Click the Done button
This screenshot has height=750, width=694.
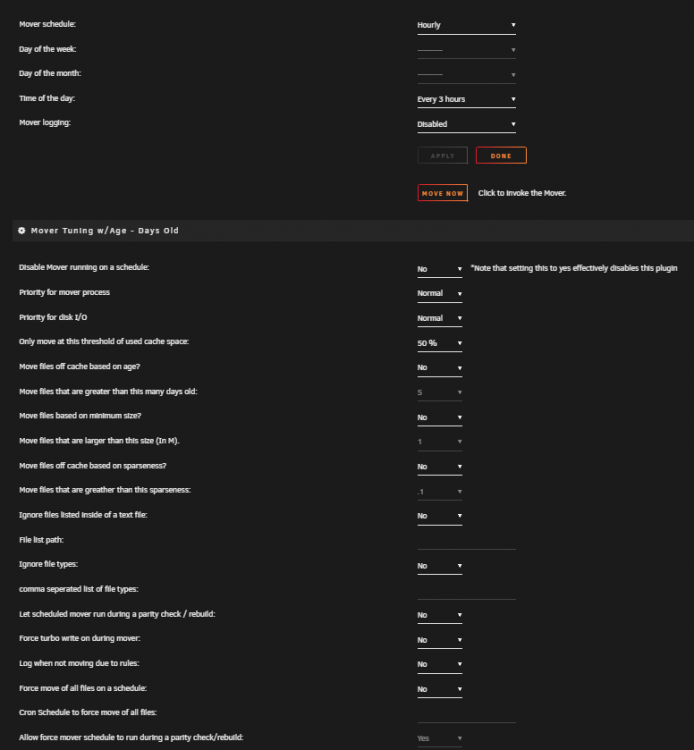(501, 155)
